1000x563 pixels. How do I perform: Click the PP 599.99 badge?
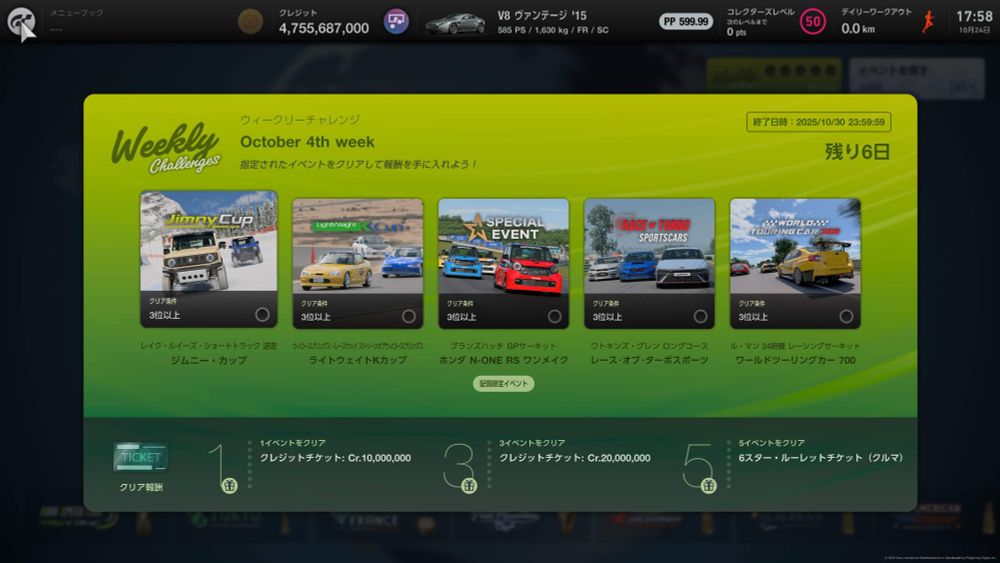click(x=686, y=22)
